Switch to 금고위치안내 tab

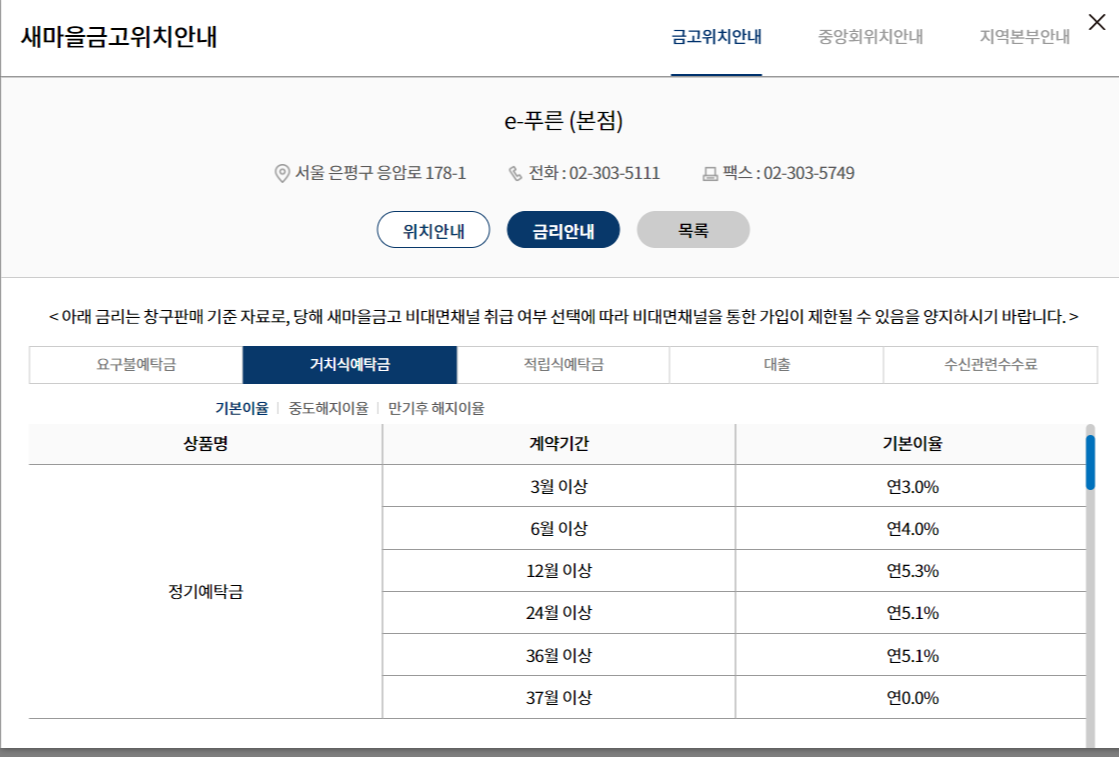tap(717, 37)
